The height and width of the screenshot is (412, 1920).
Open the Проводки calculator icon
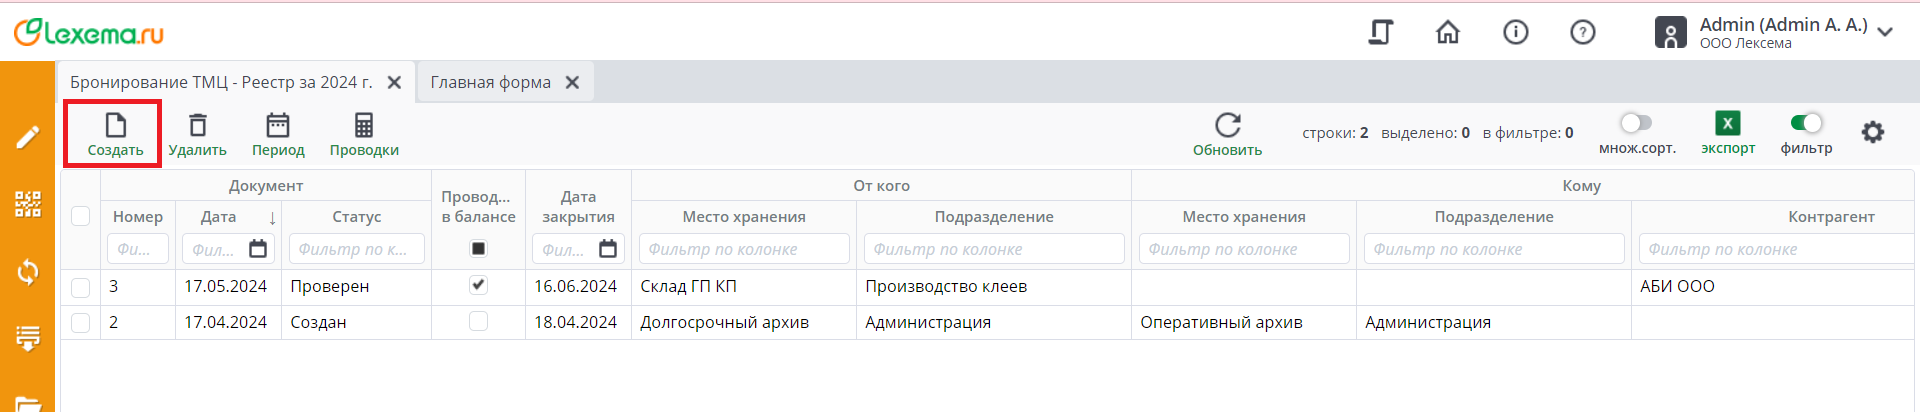(x=364, y=126)
